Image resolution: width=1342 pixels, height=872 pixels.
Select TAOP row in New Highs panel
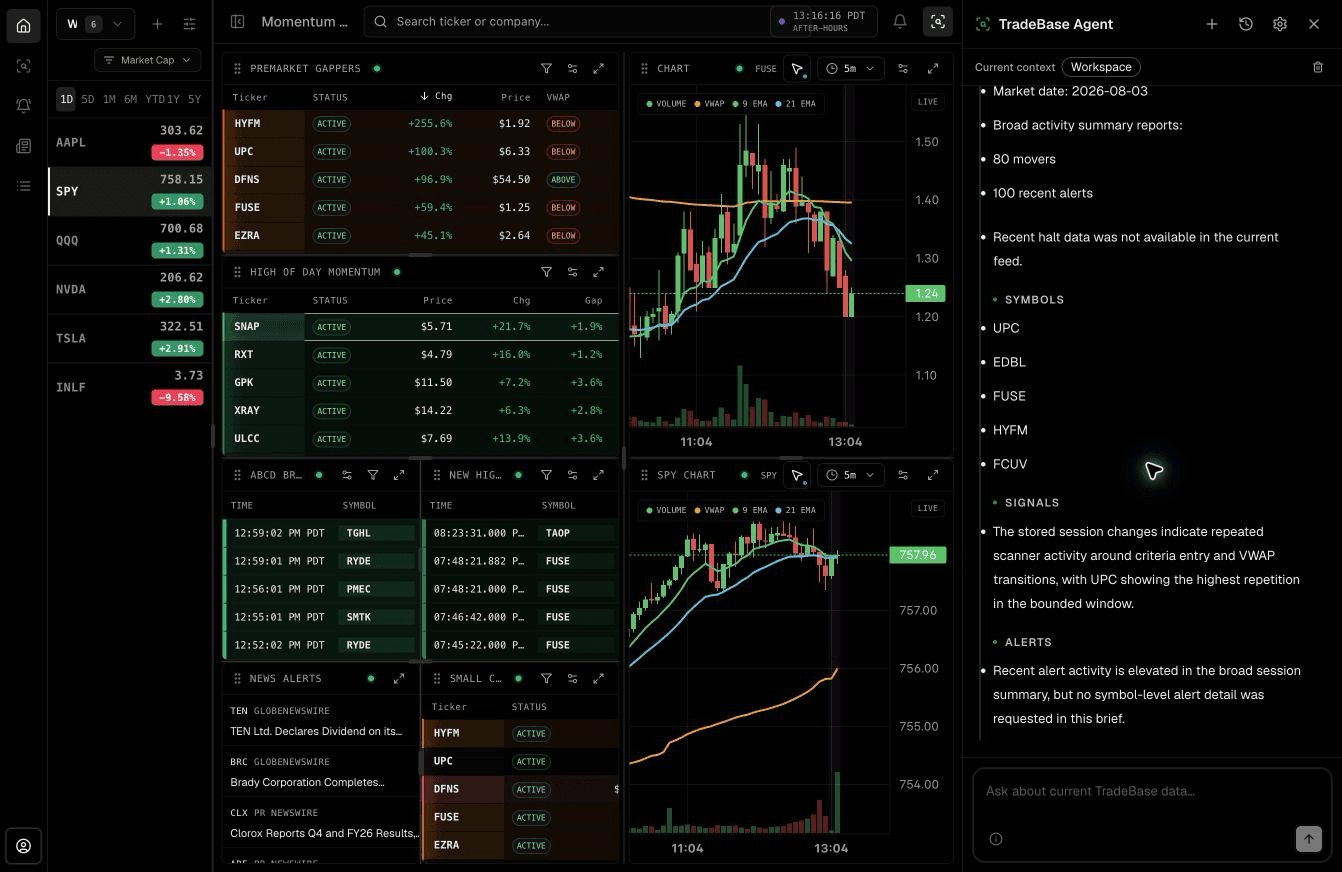(520, 533)
